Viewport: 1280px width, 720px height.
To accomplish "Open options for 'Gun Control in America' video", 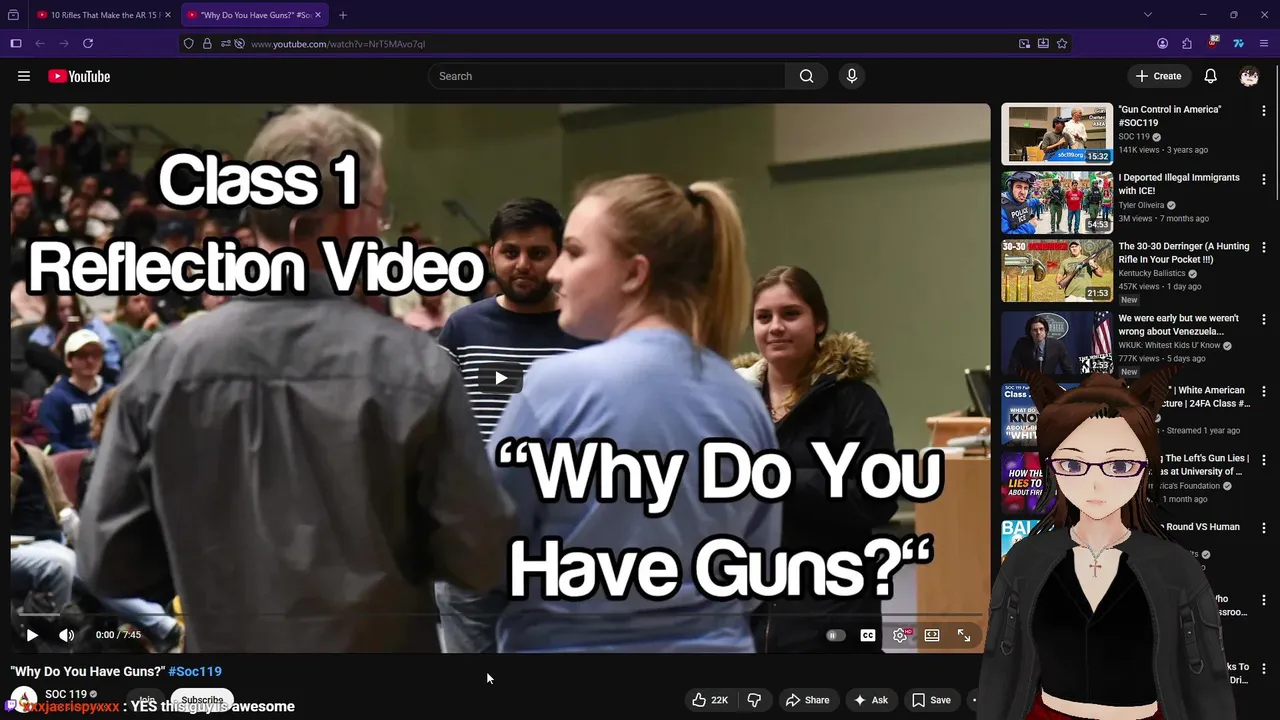I will (1264, 111).
